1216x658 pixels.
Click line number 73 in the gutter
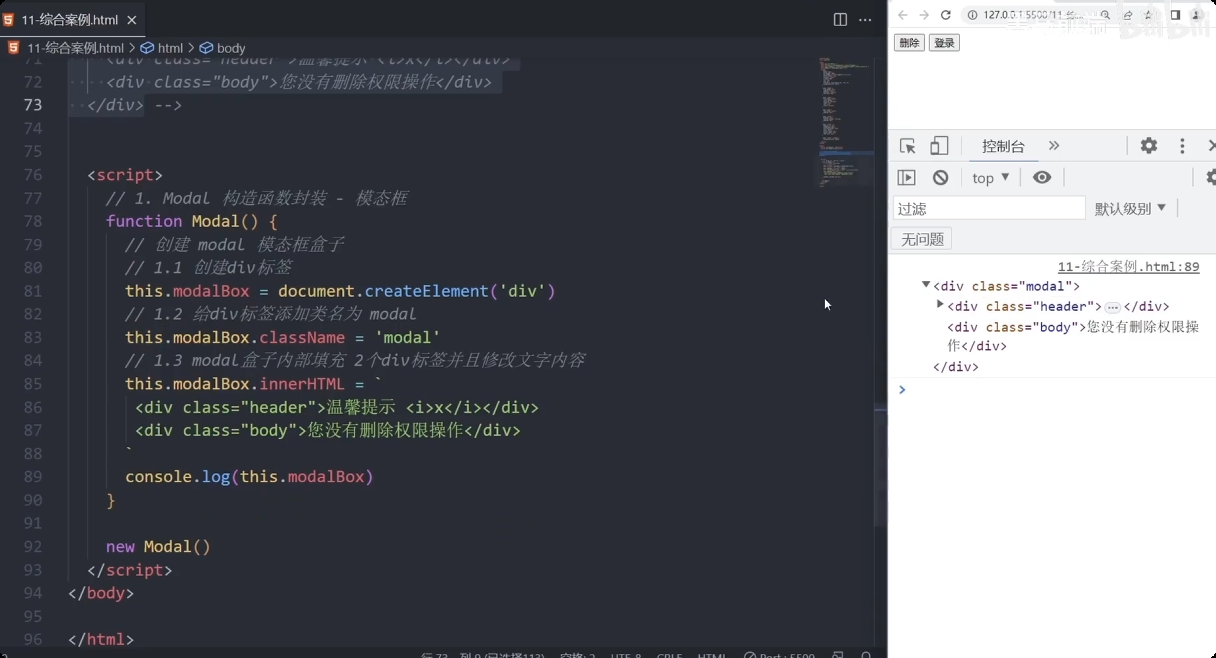[33, 105]
